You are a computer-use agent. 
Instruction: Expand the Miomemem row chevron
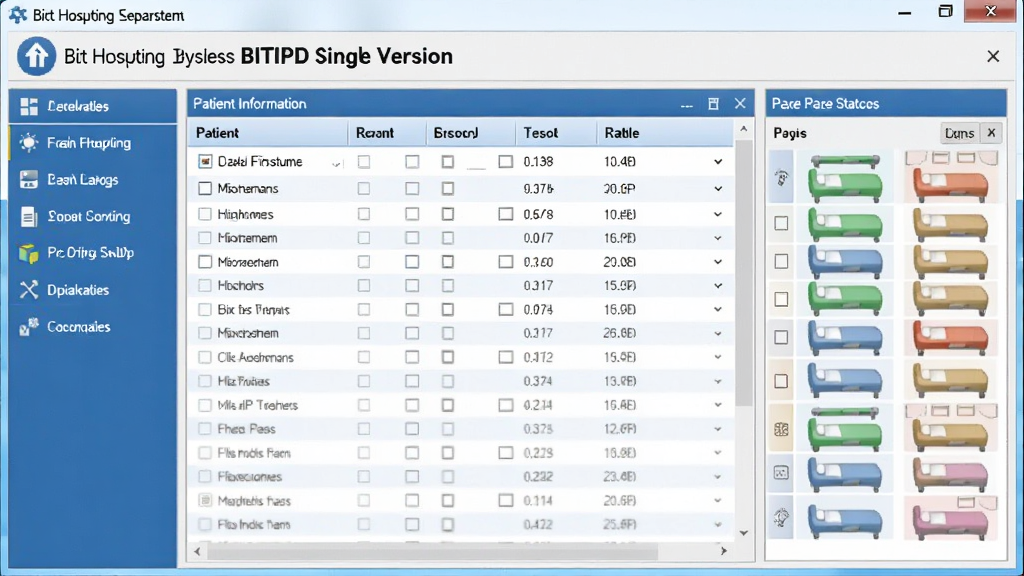pyautogui.click(x=718, y=238)
